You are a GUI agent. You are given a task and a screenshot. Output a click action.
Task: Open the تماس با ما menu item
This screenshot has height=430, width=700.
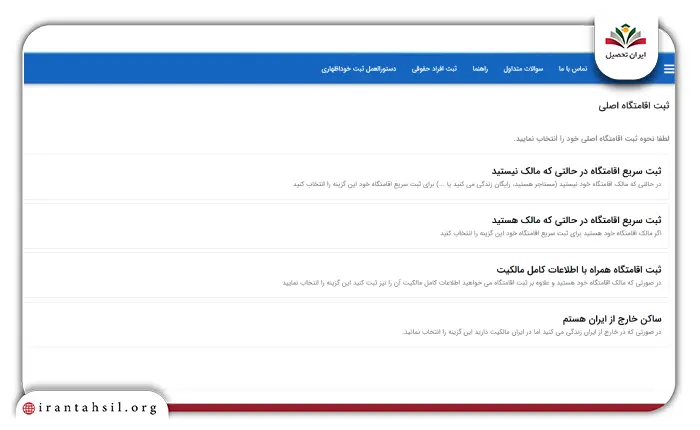click(x=573, y=69)
